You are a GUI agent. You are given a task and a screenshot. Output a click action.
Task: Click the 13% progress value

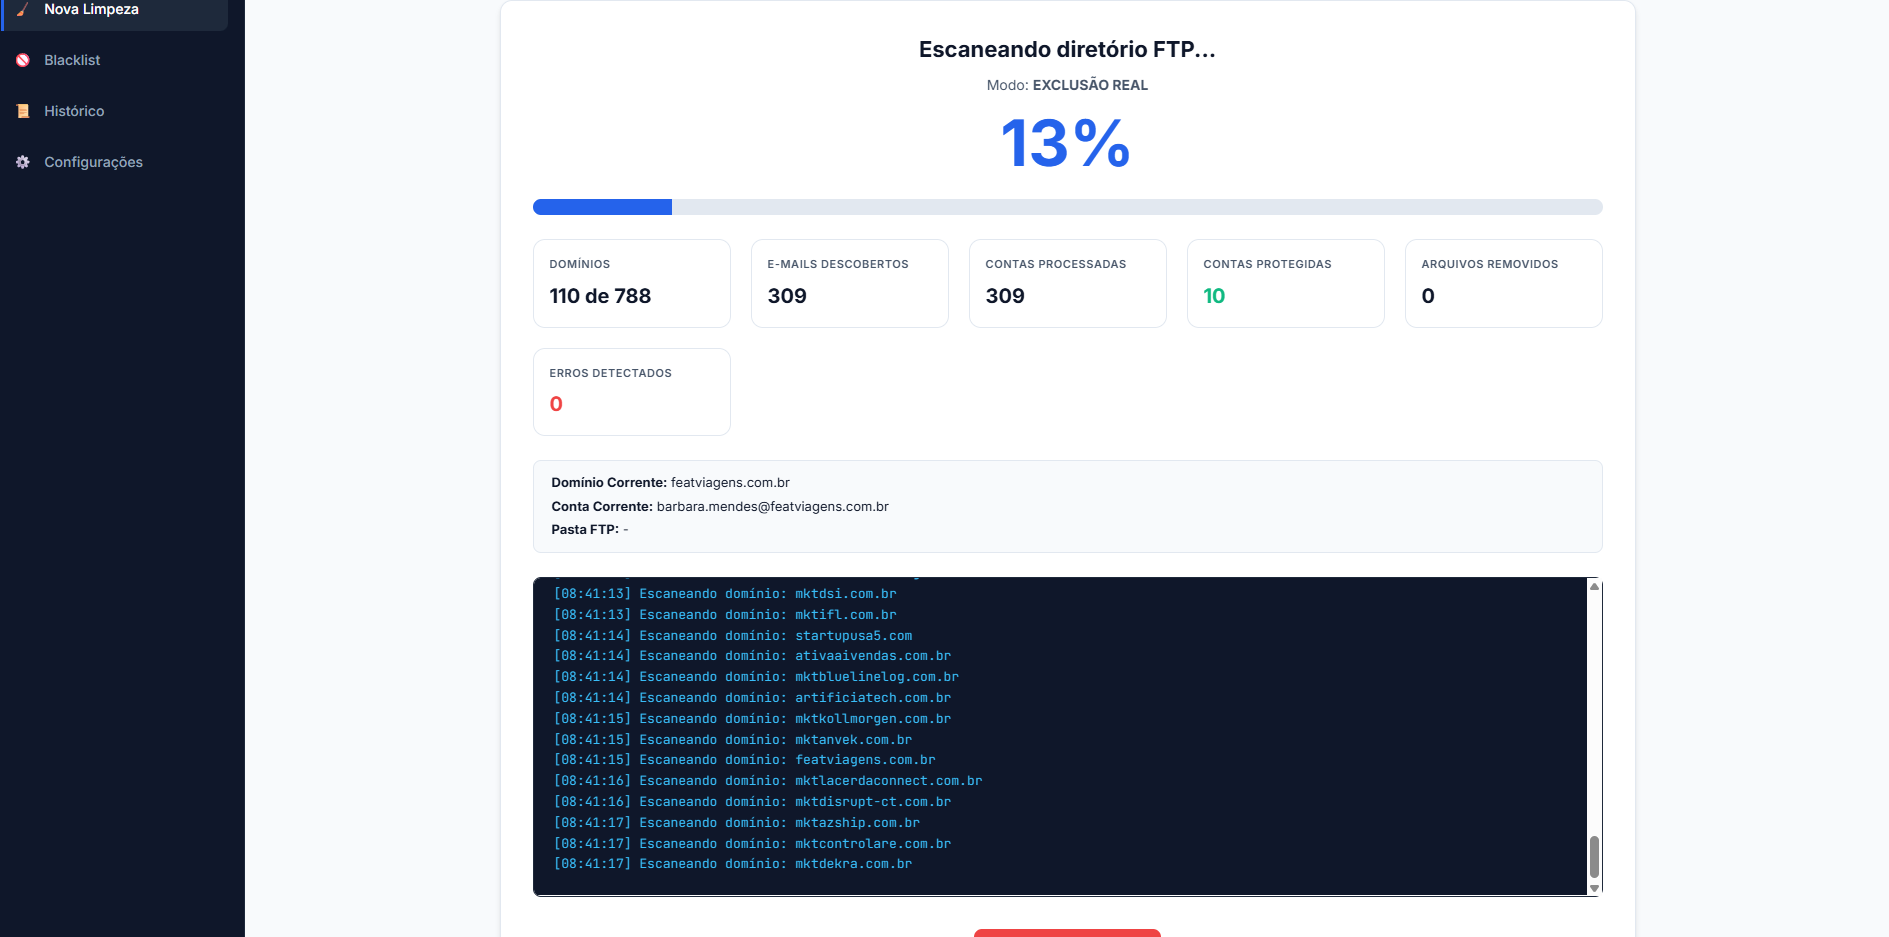(x=1066, y=143)
